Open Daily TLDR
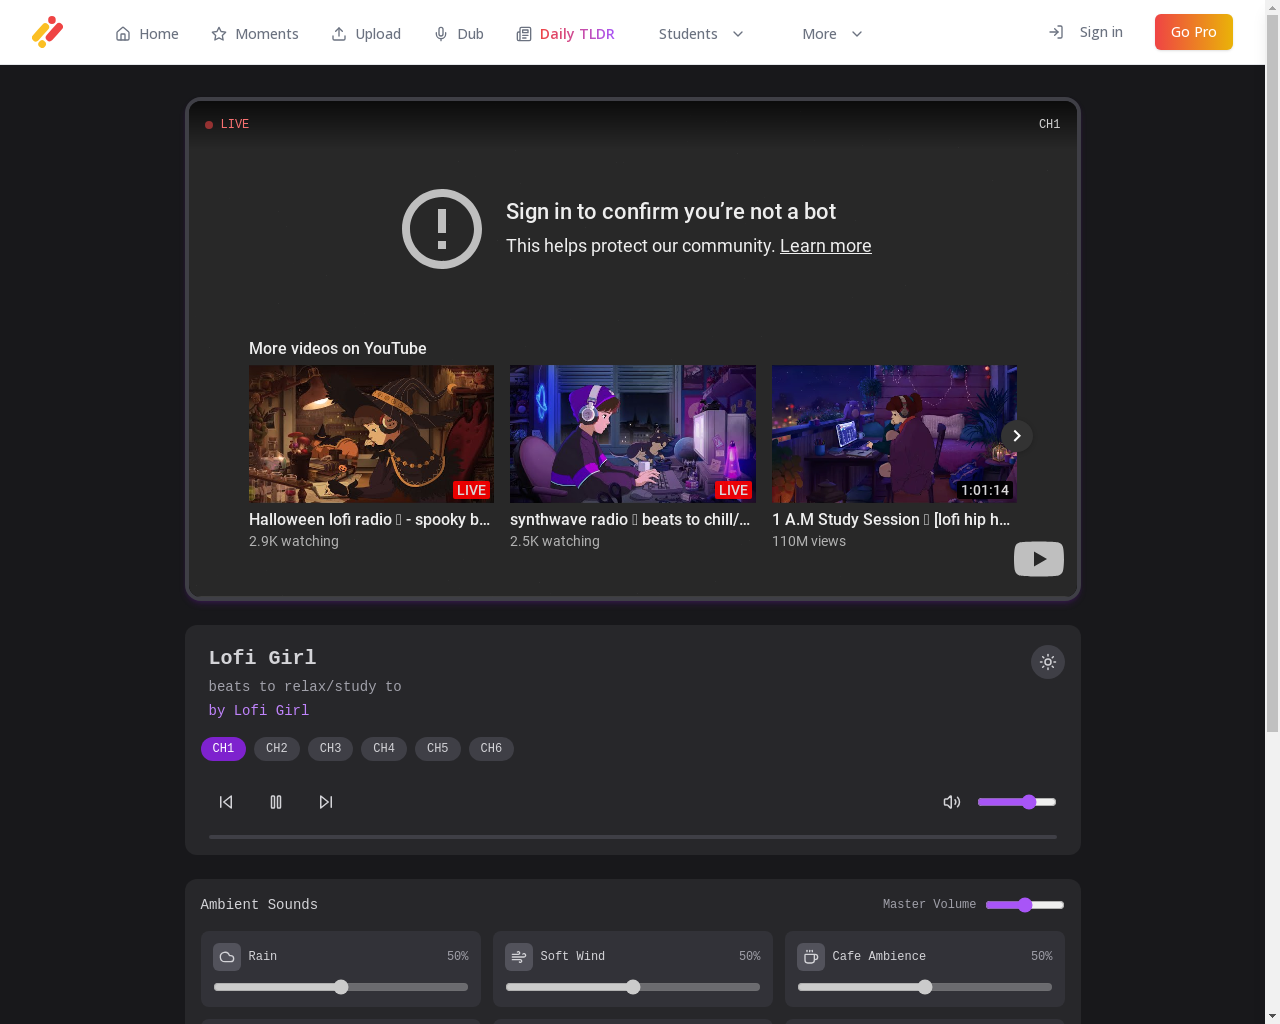 click(565, 34)
